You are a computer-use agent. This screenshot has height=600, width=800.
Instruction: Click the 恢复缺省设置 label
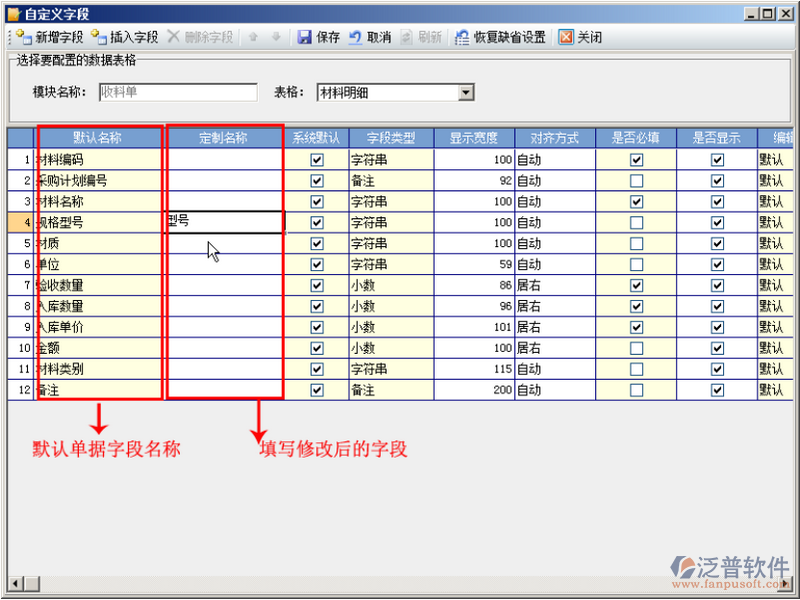(510, 37)
